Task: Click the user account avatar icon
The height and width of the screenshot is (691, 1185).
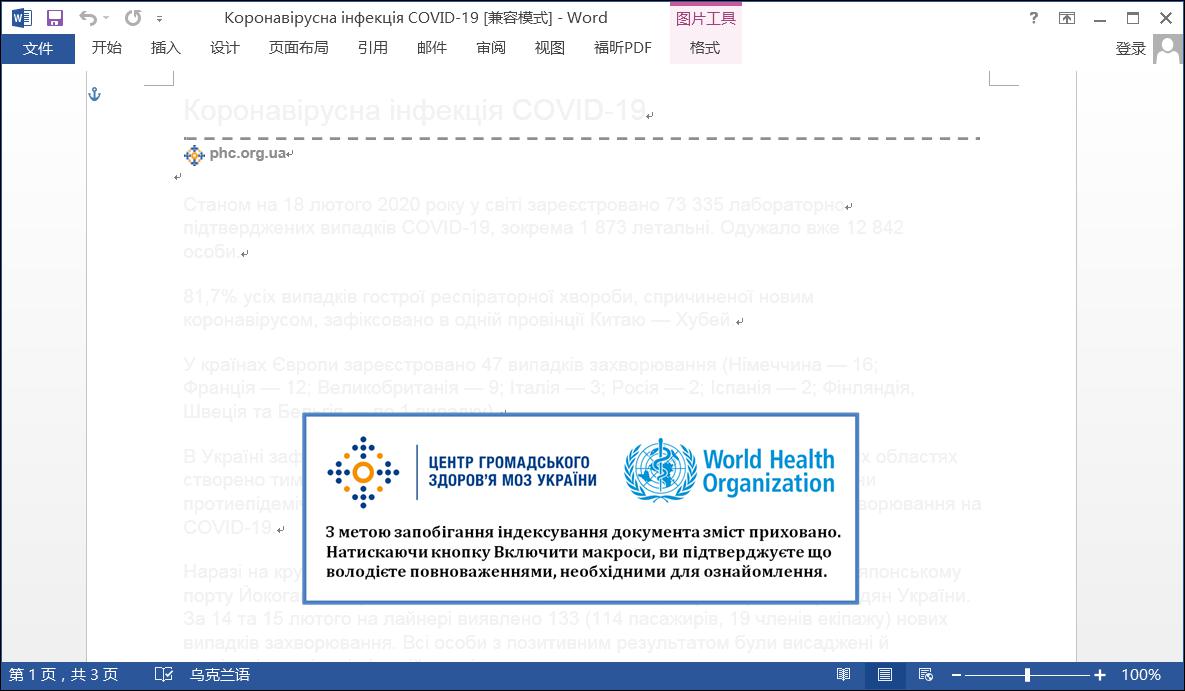Action: [1168, 49]
